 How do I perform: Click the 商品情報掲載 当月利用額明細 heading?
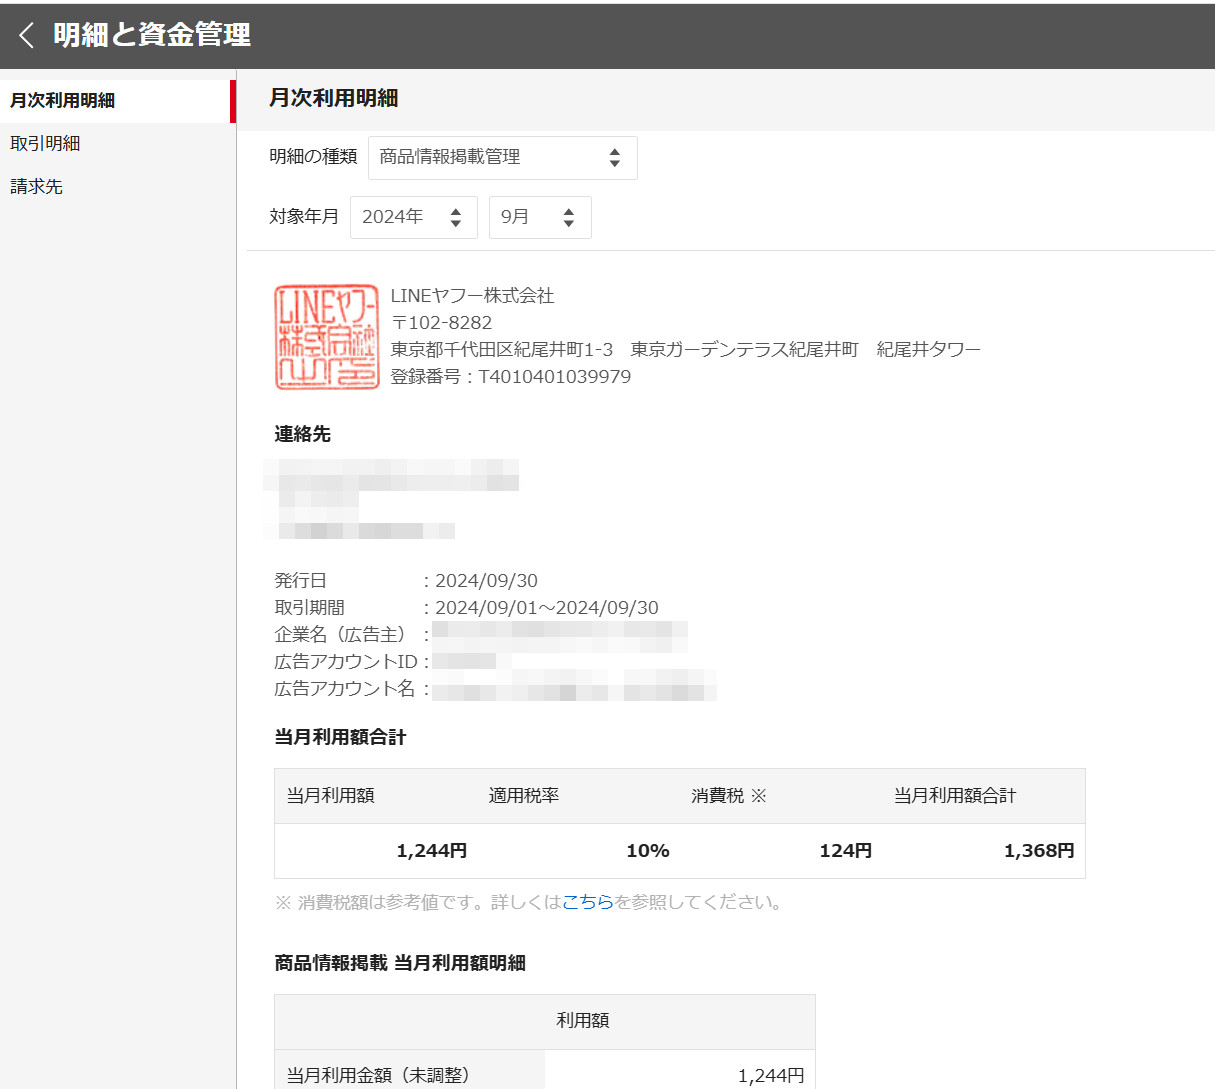tap(400, 963)
